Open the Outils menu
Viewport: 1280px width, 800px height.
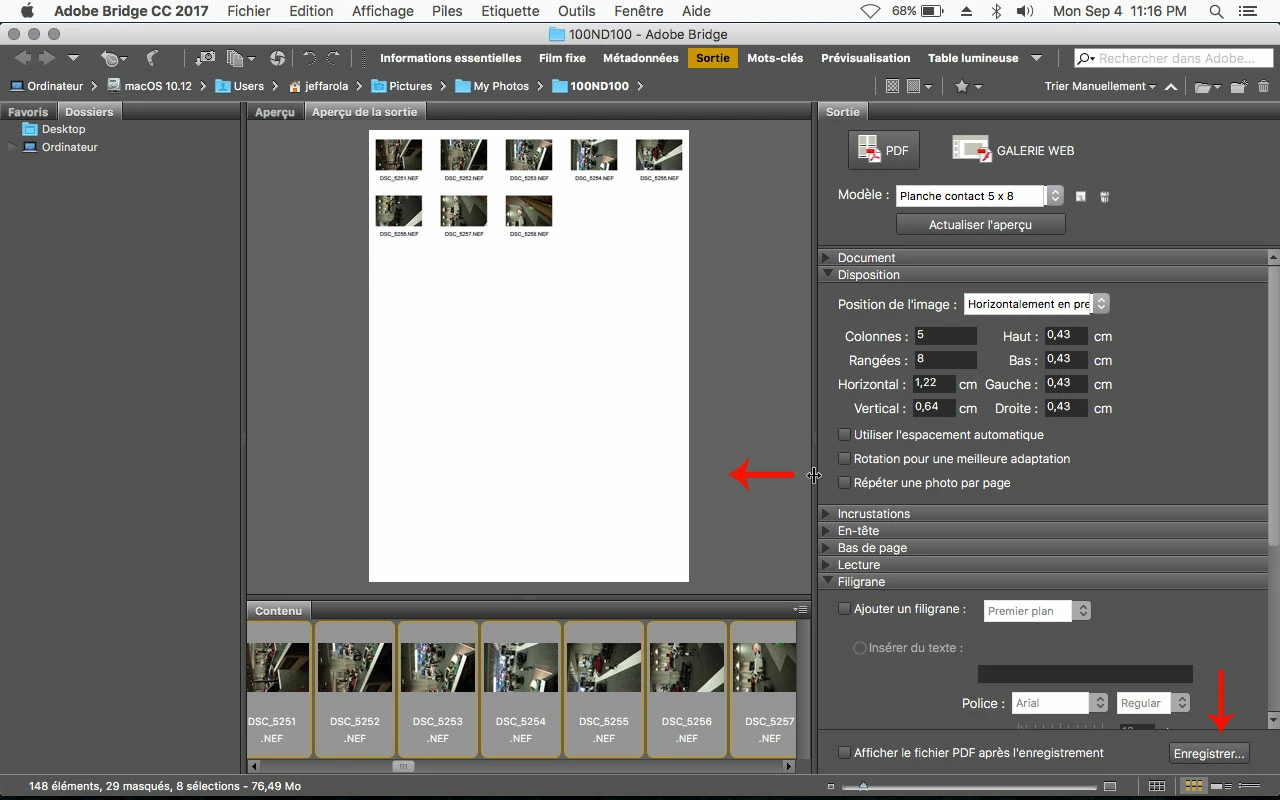pos(577,11)
